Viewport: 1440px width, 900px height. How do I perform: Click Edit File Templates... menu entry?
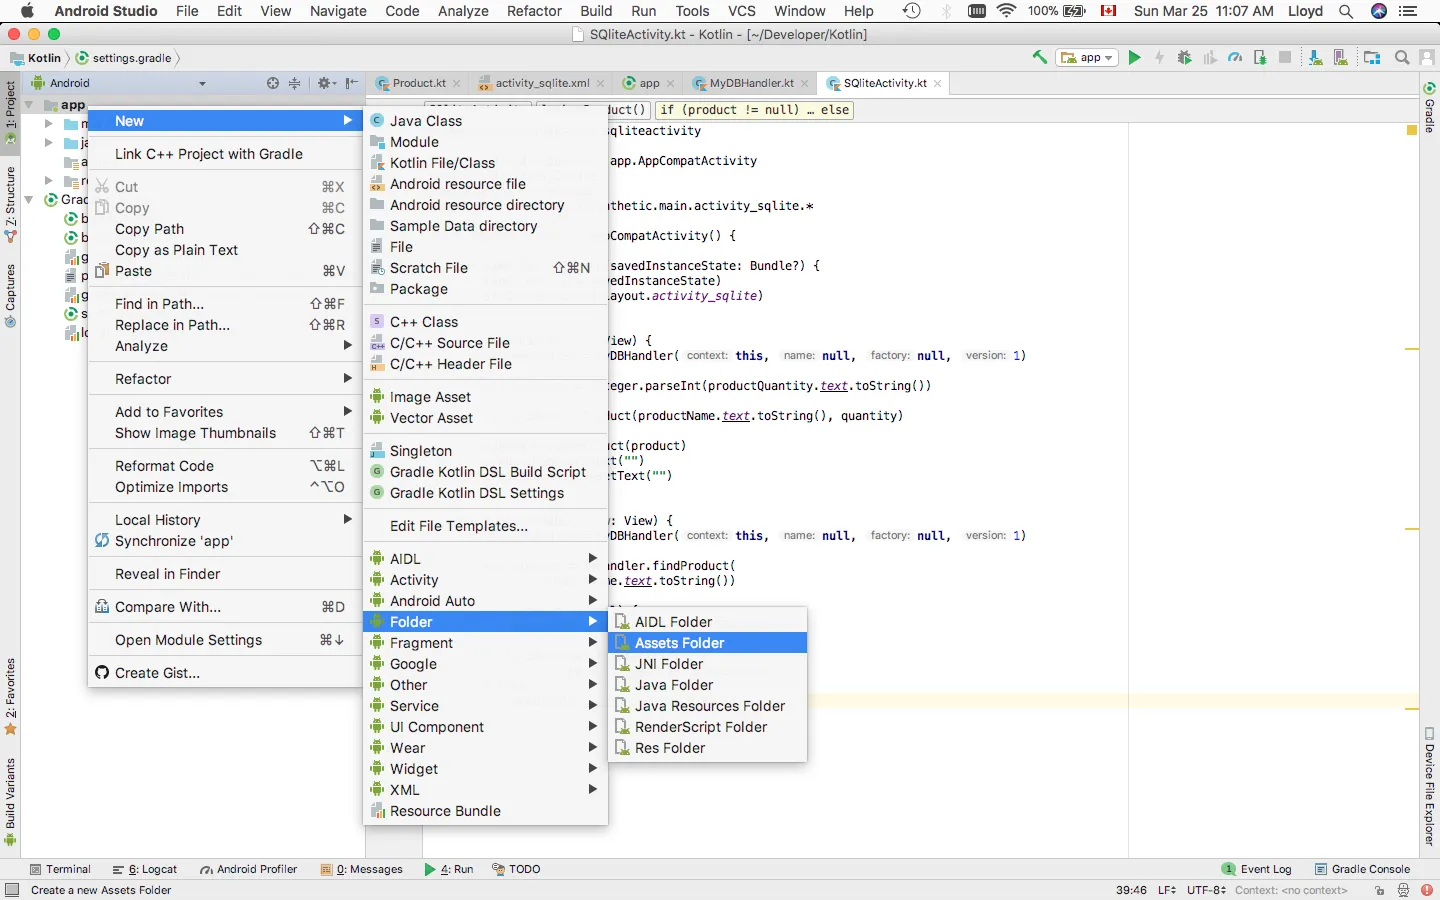coord(458,526)
